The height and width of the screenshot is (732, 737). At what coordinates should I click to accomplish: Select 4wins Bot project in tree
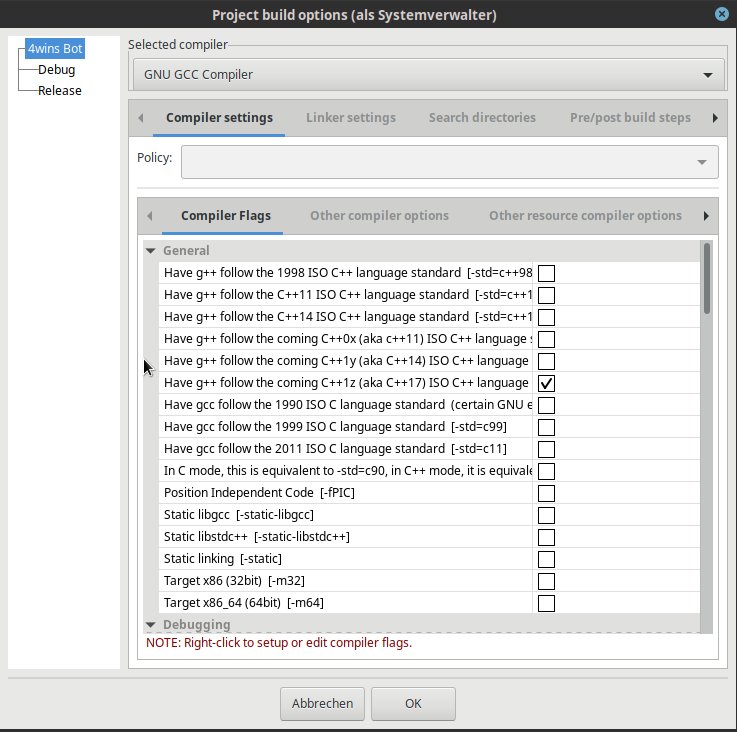pyautogui.click(x=55, y=48)
